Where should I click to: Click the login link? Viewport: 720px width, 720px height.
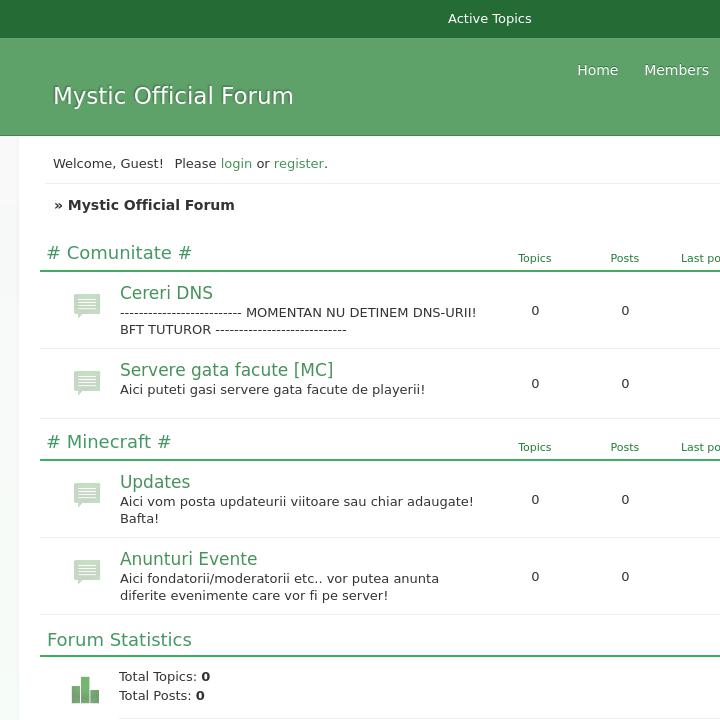click(x=236, y=163)
